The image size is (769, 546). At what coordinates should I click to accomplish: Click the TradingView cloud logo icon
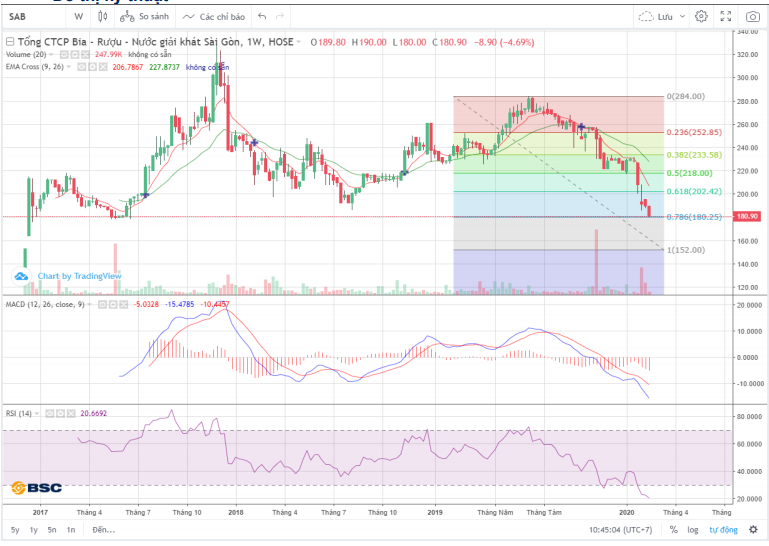(x=21, y=277)
